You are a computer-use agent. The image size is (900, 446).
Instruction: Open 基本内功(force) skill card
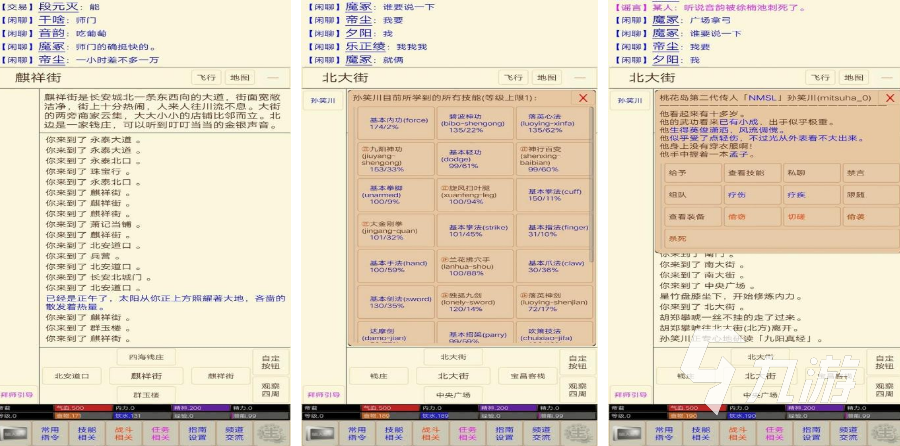395,123
